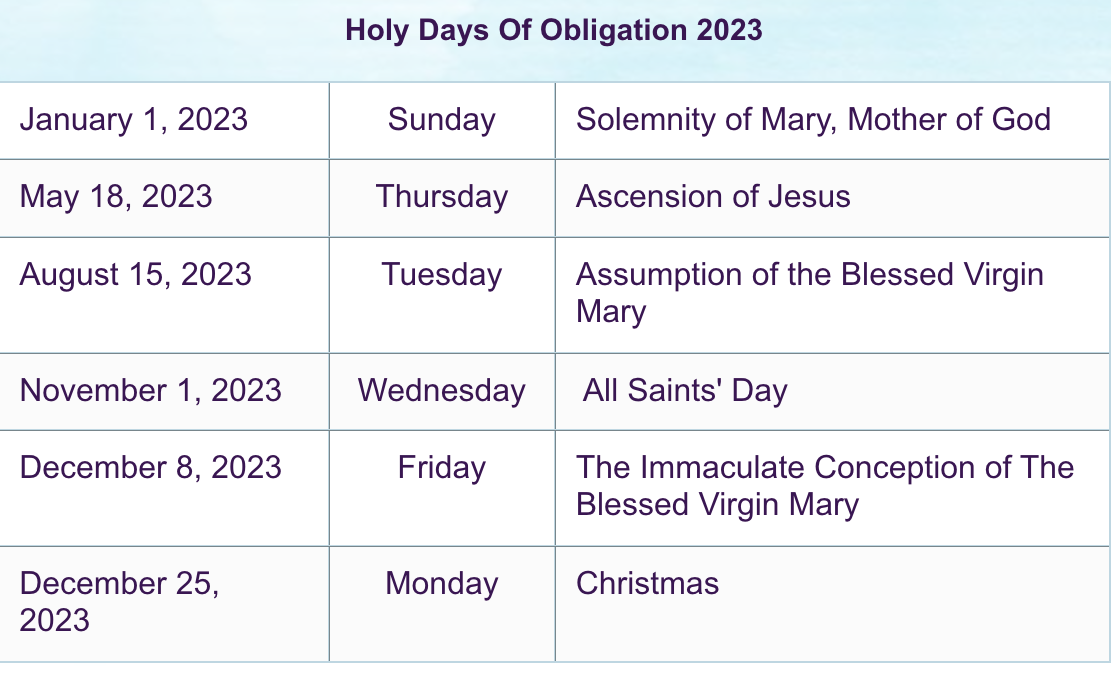
Task: Select The Immaculate Conception entry
Action: (825, 487)
